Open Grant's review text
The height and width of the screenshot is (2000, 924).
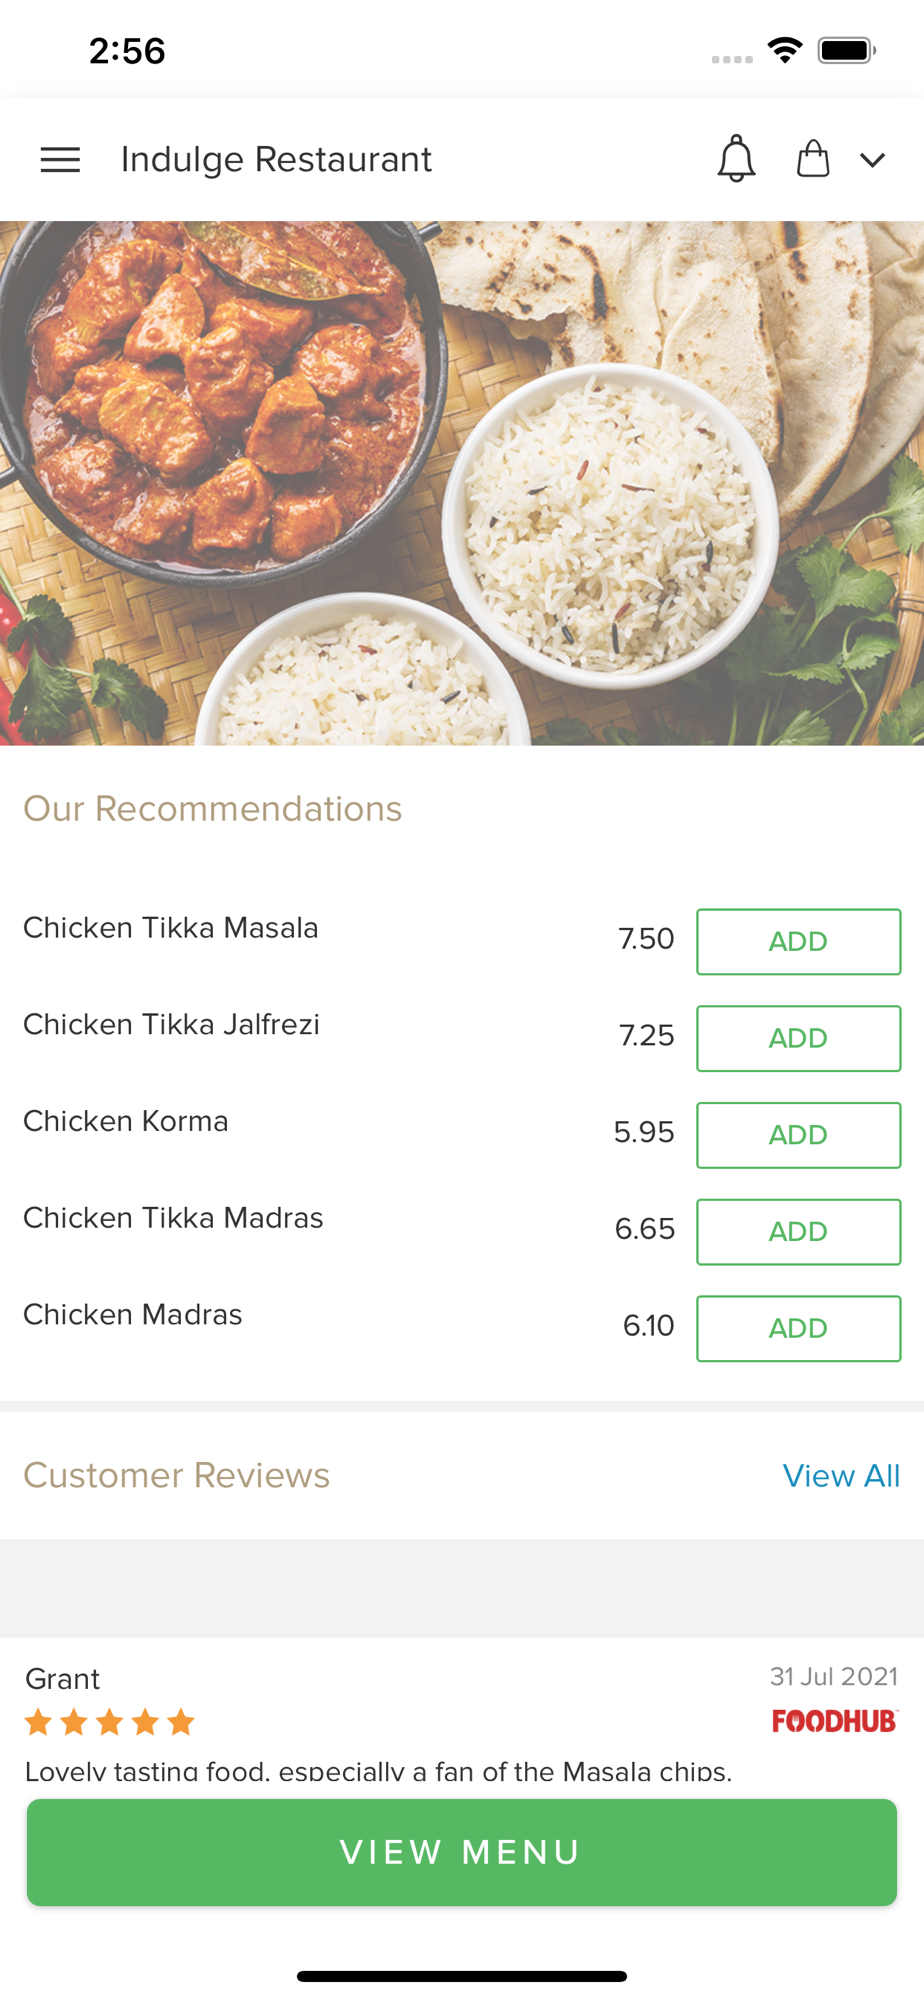(378, 1771)
